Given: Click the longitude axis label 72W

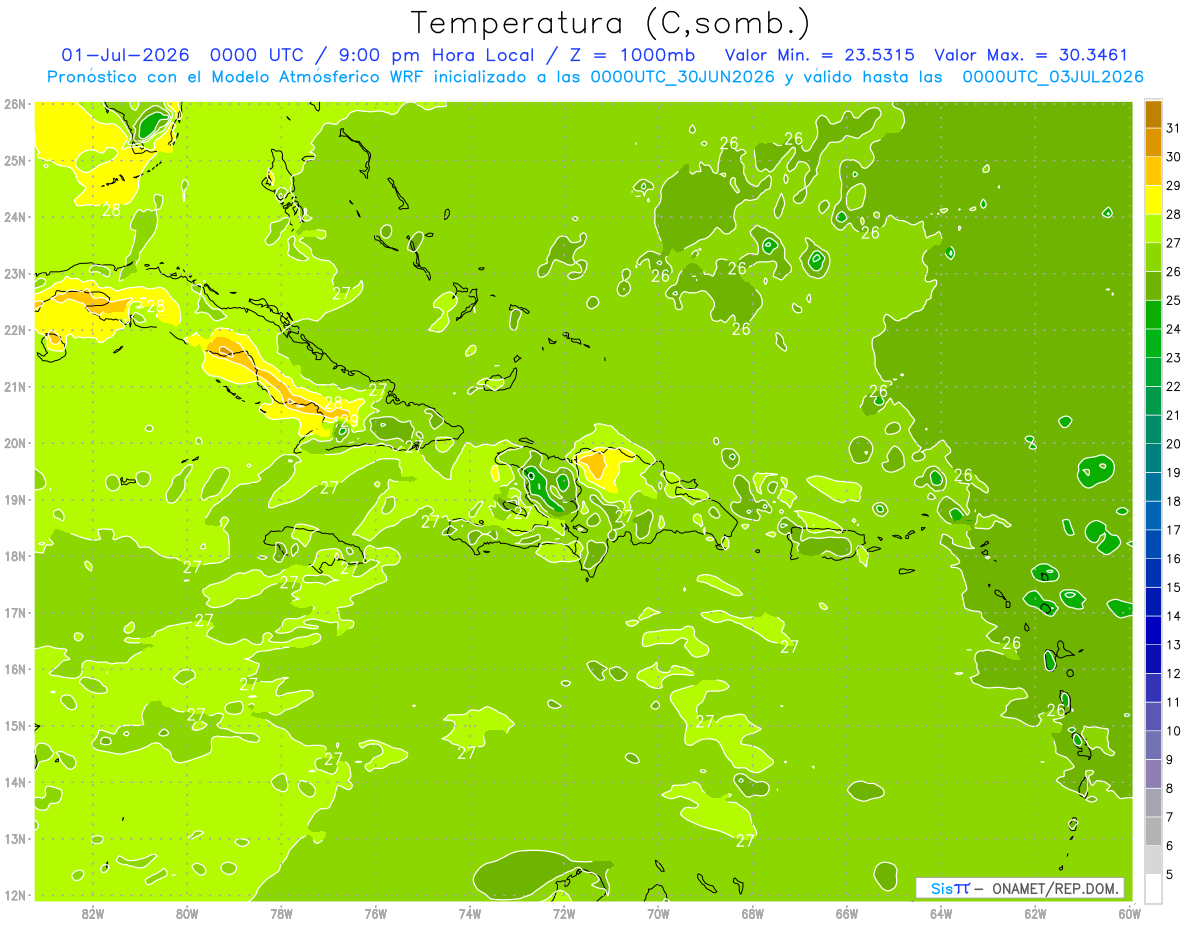Looking at the screenshot, I should [x=564, y=912].
